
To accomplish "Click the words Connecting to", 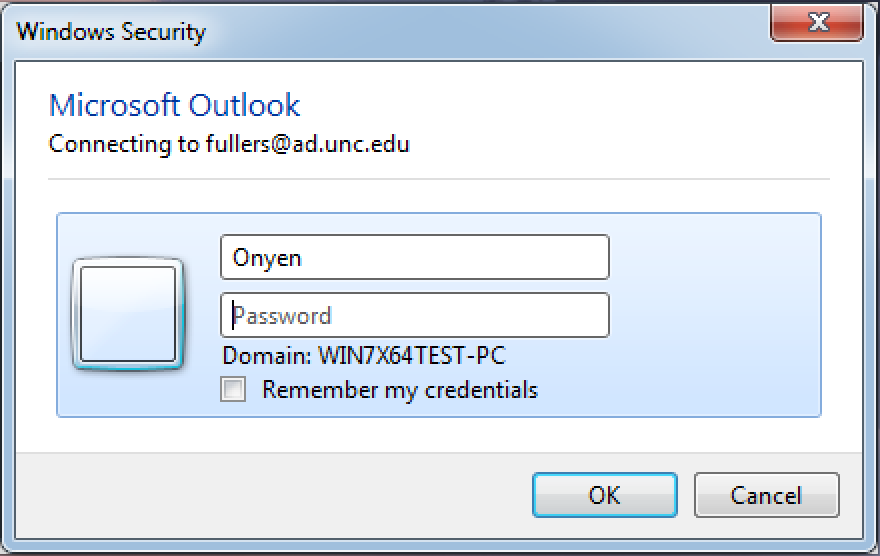I will pyautogui.click(x=124, y=144).
